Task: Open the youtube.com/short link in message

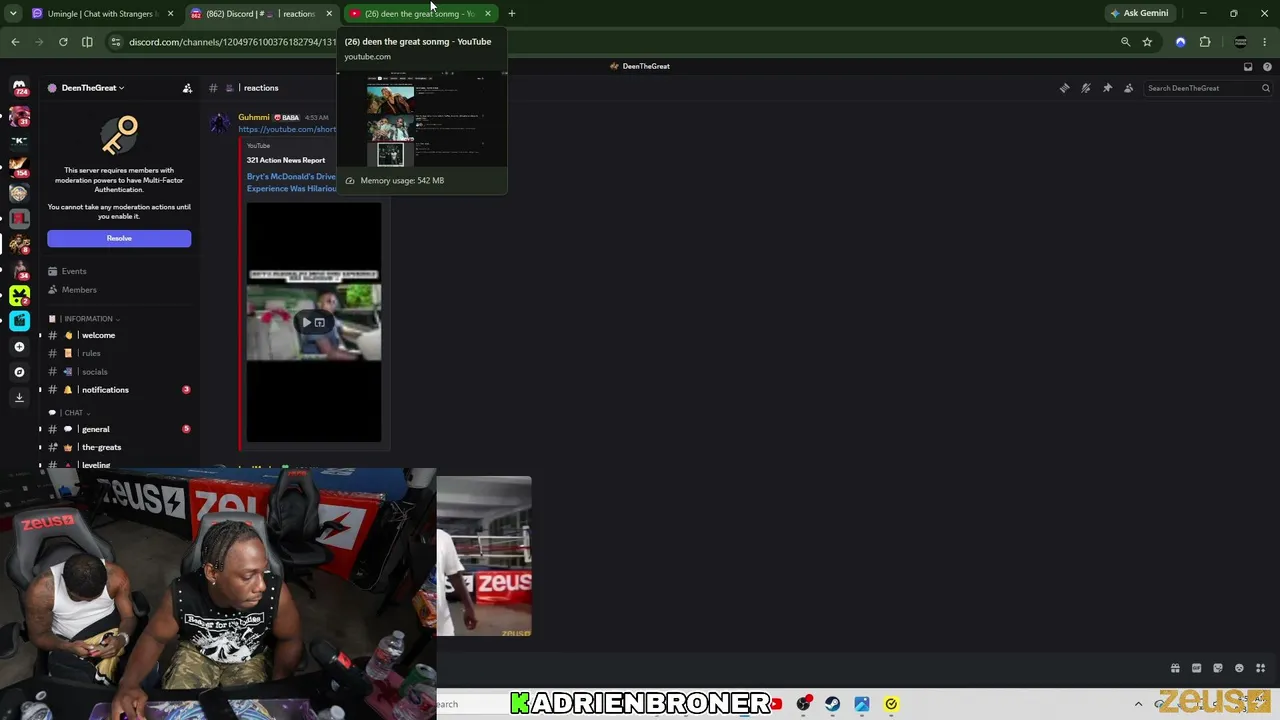Action: 287,129
